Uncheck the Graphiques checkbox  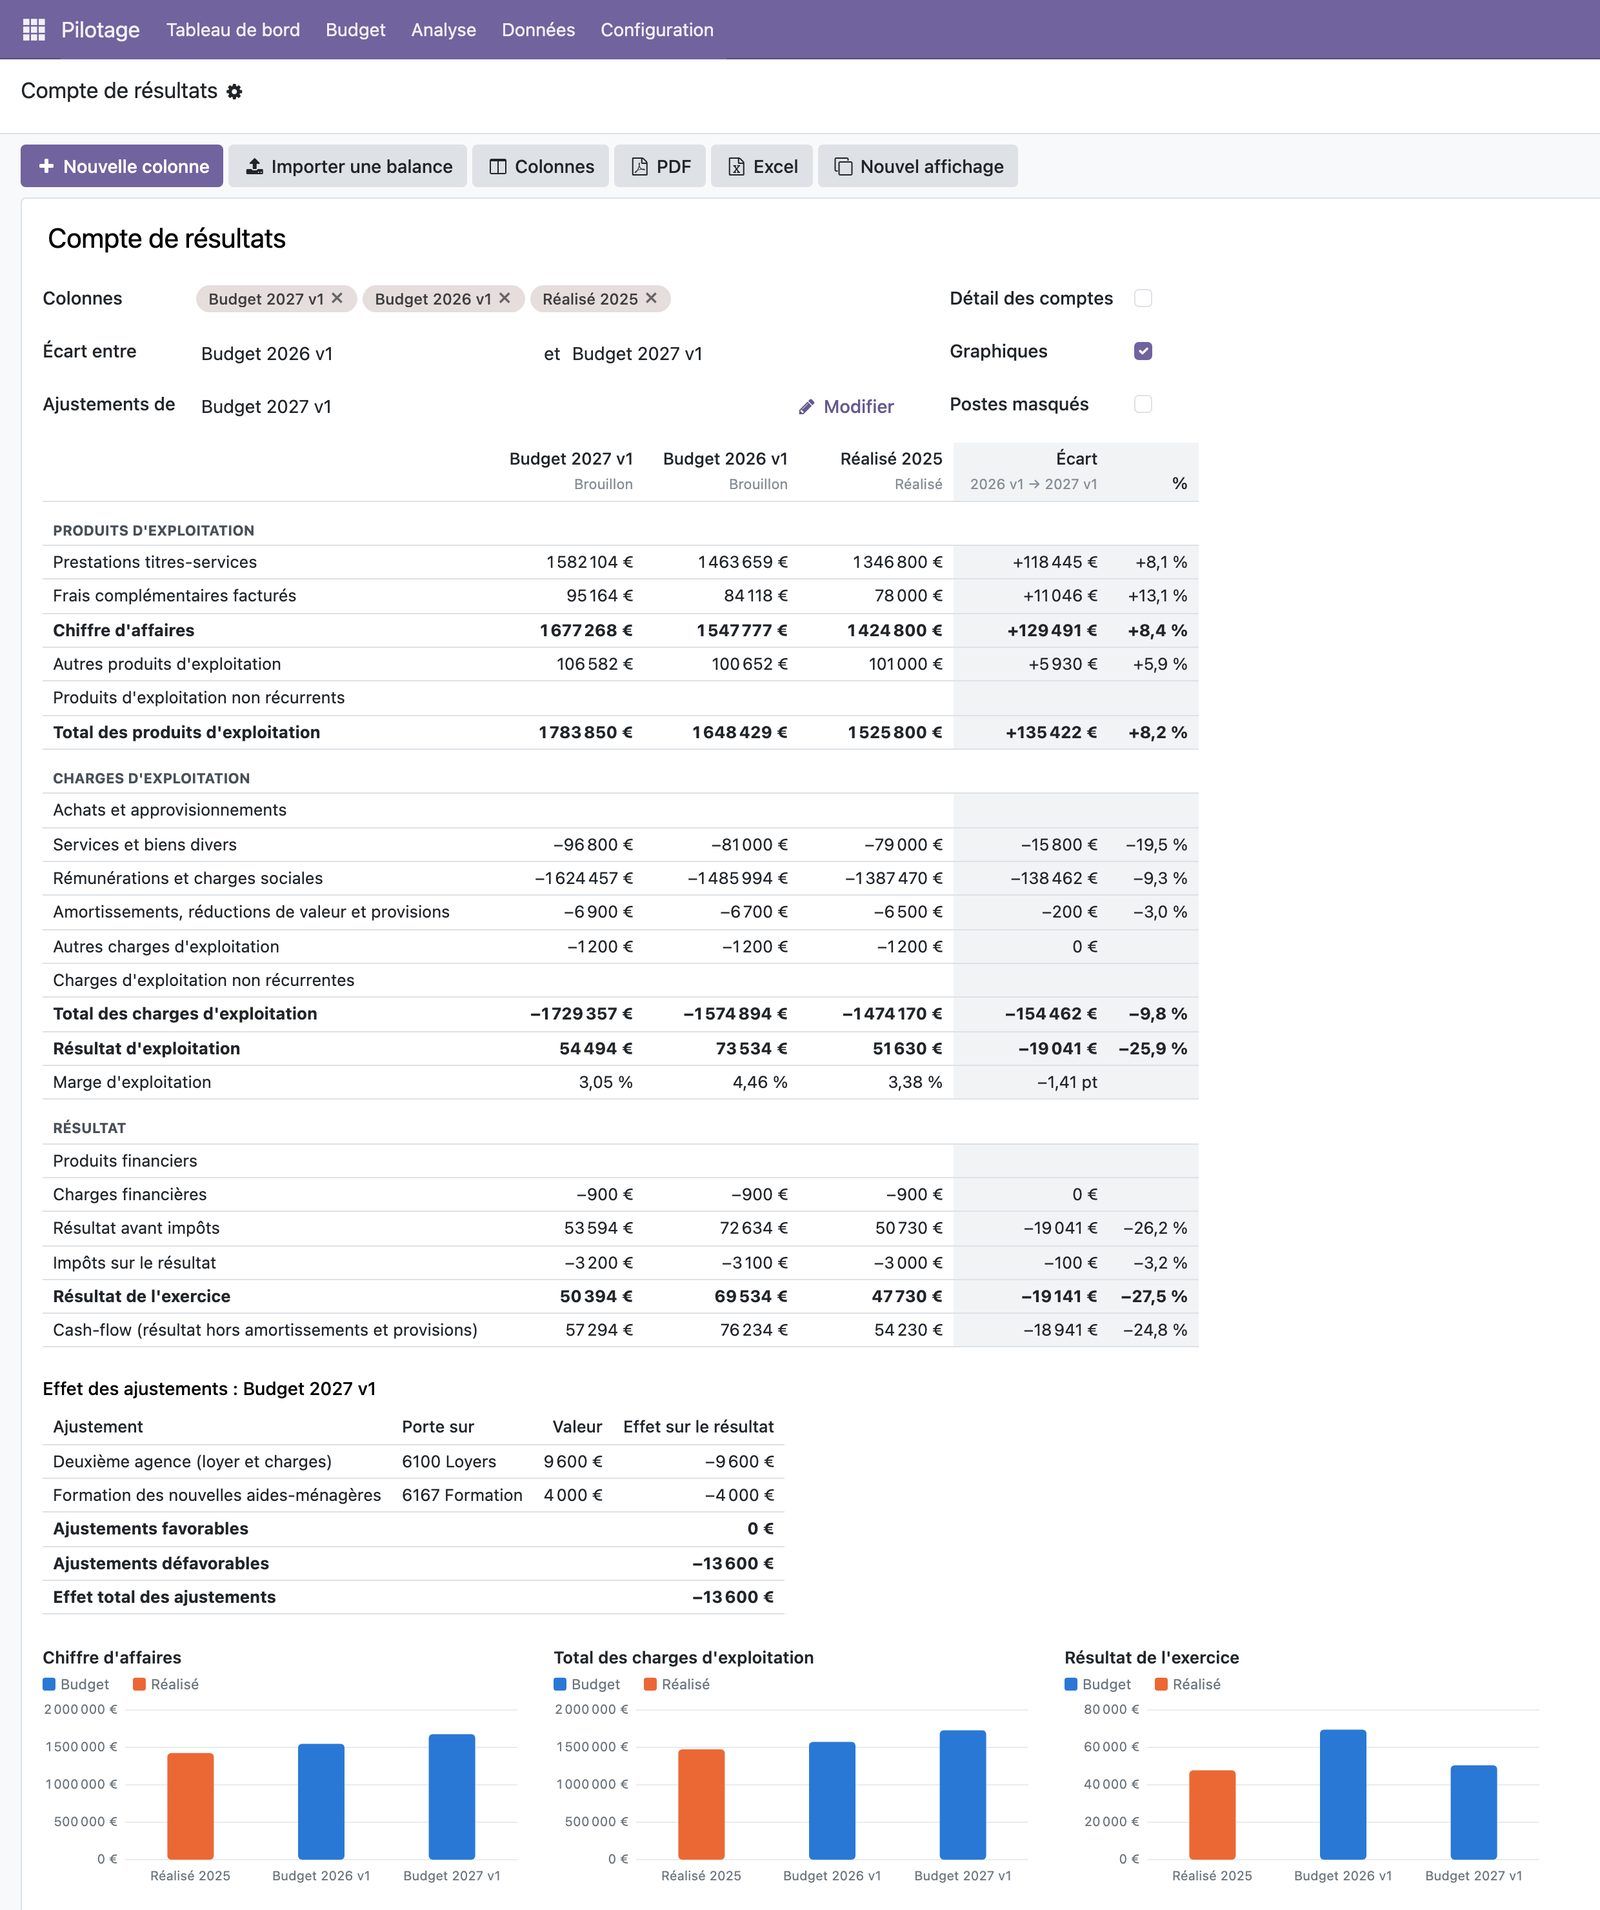pos(1143,351)
